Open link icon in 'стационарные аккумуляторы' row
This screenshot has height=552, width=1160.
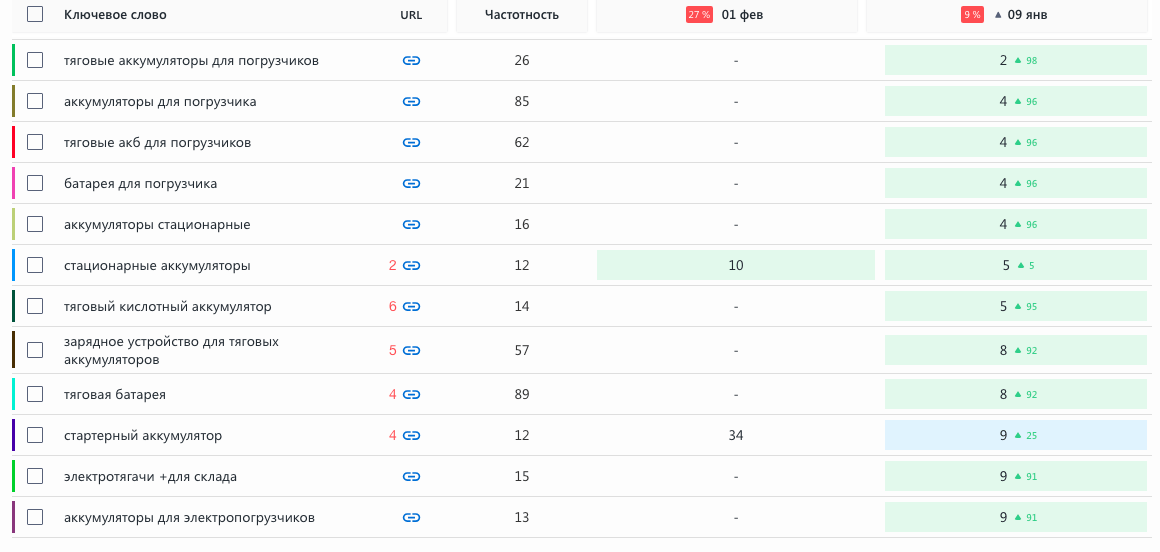pyautogui.click(x=411, y=266)
